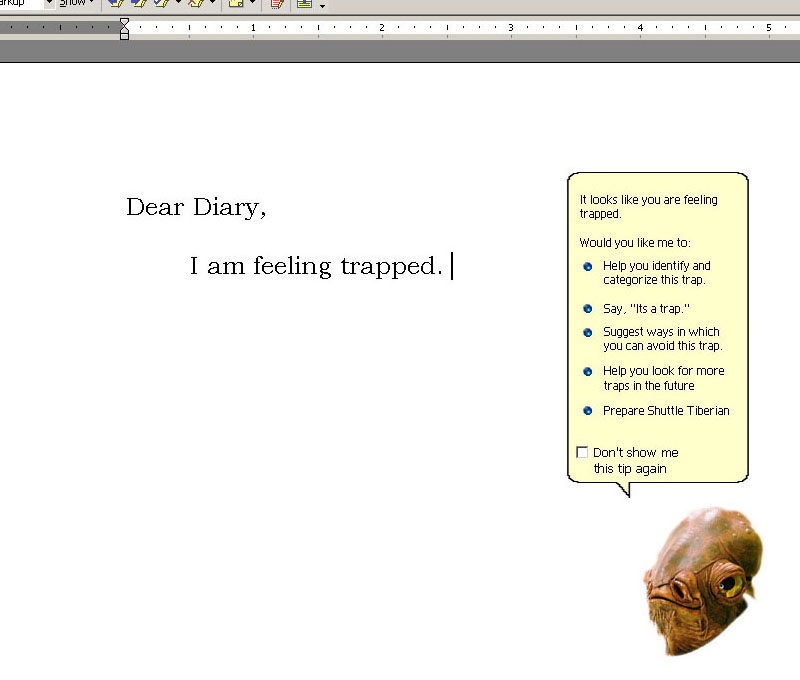Click the Left Indent box on ruler

124,36
